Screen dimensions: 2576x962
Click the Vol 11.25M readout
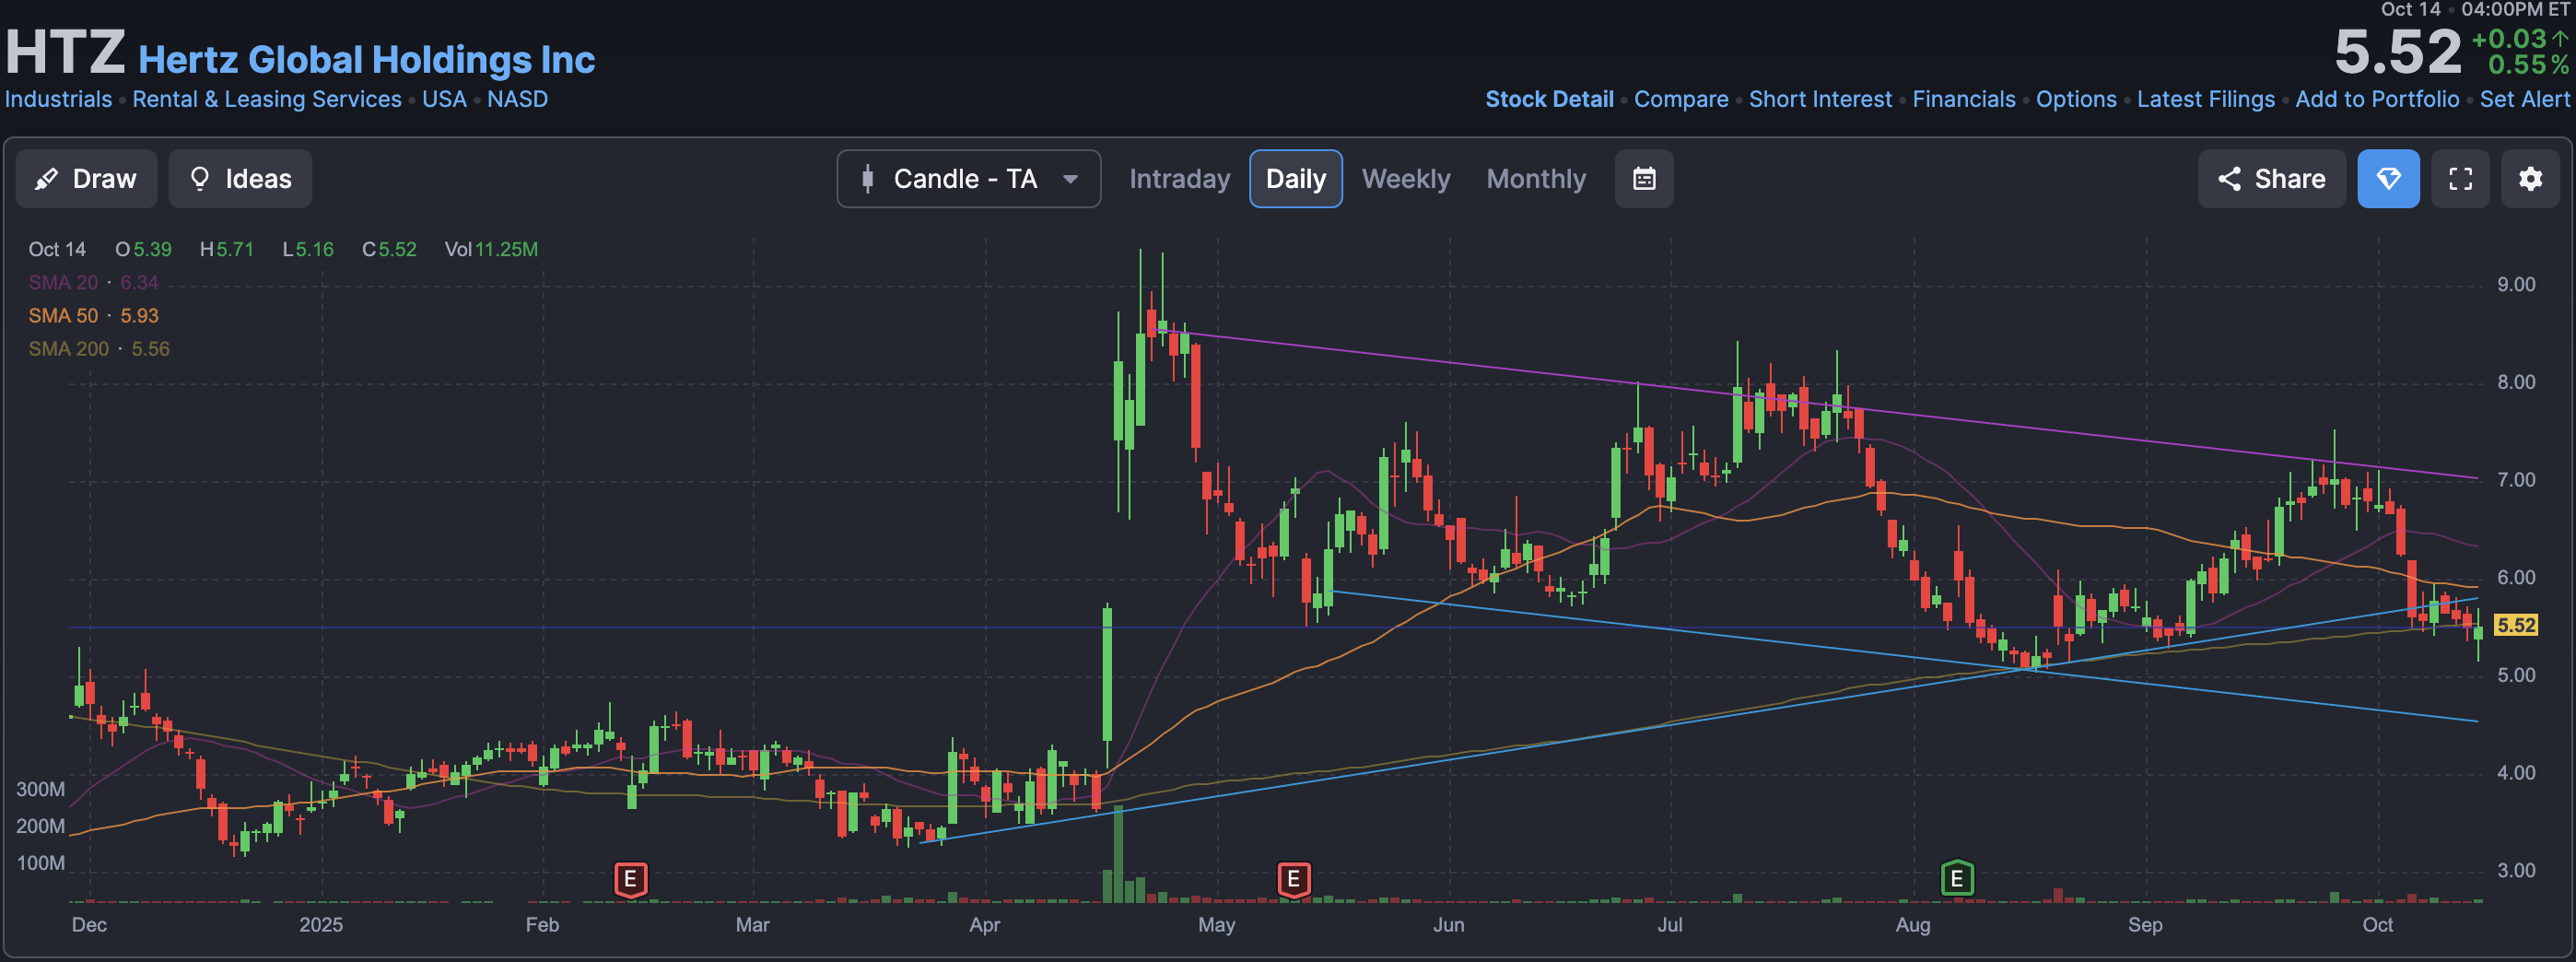(491, 249)
